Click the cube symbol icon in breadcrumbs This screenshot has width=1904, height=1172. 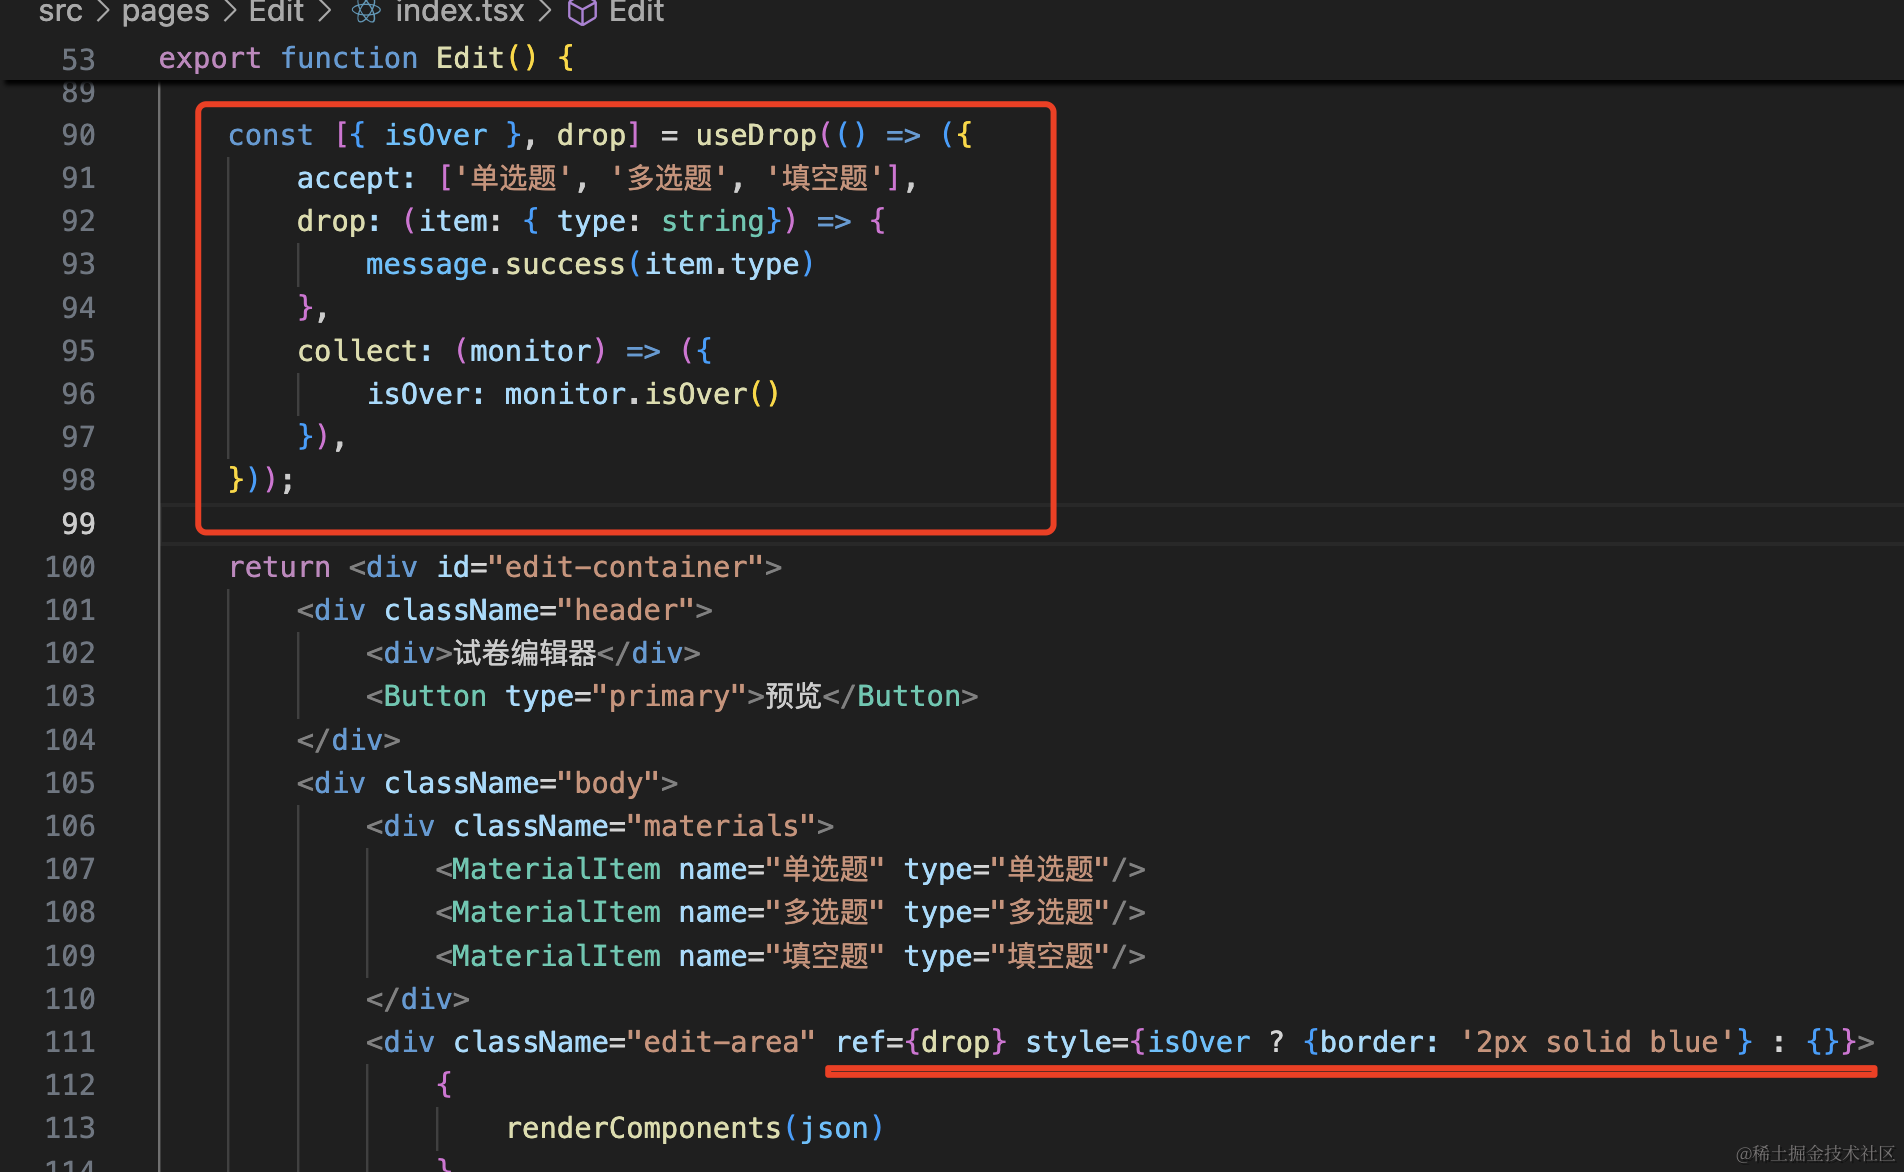pos(582,12)
